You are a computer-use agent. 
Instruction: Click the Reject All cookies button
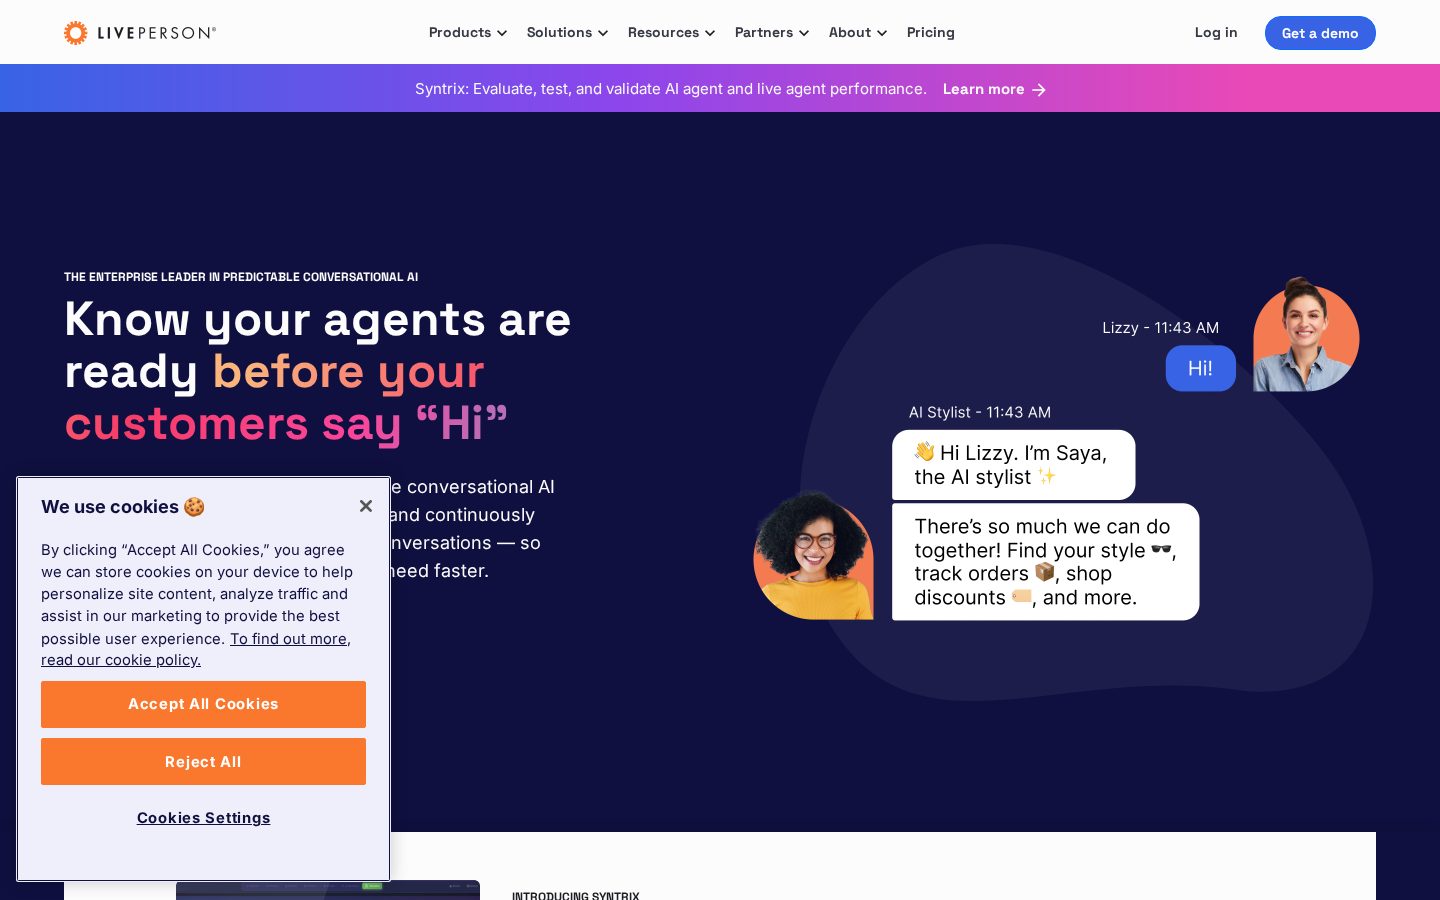203,762
